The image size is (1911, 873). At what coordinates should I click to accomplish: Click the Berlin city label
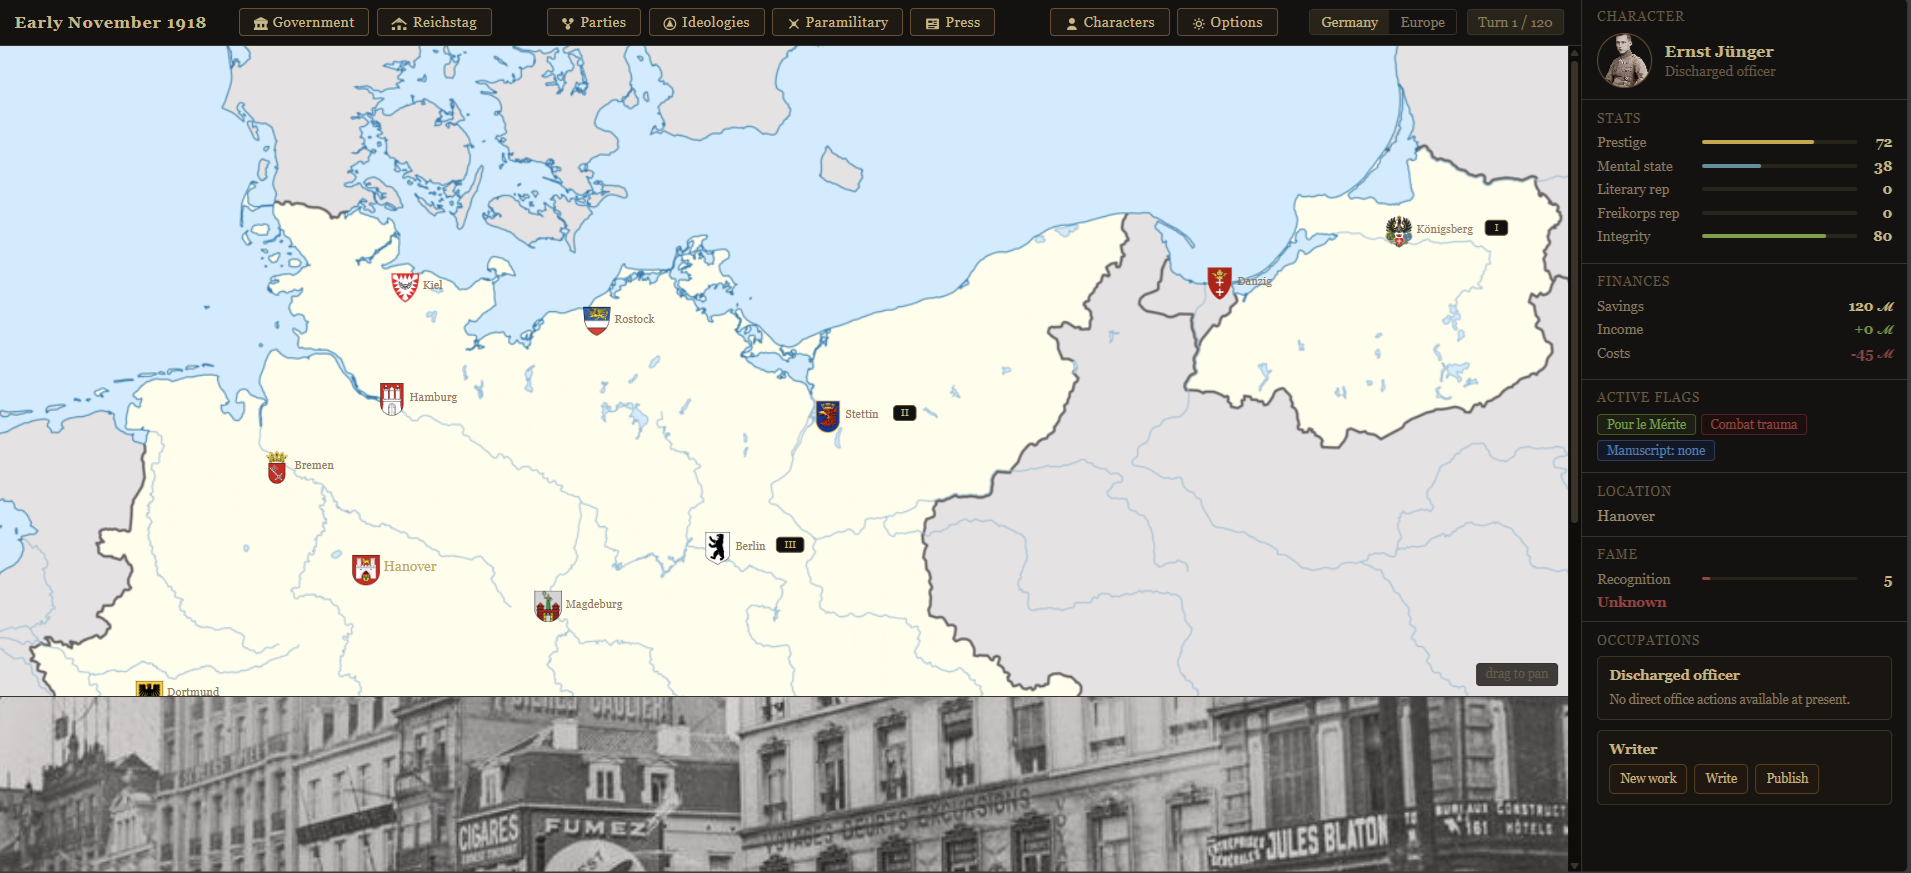(750, 546)
